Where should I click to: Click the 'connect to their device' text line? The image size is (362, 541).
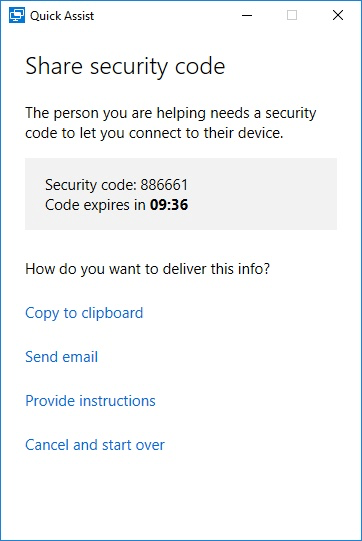[154, 133]
